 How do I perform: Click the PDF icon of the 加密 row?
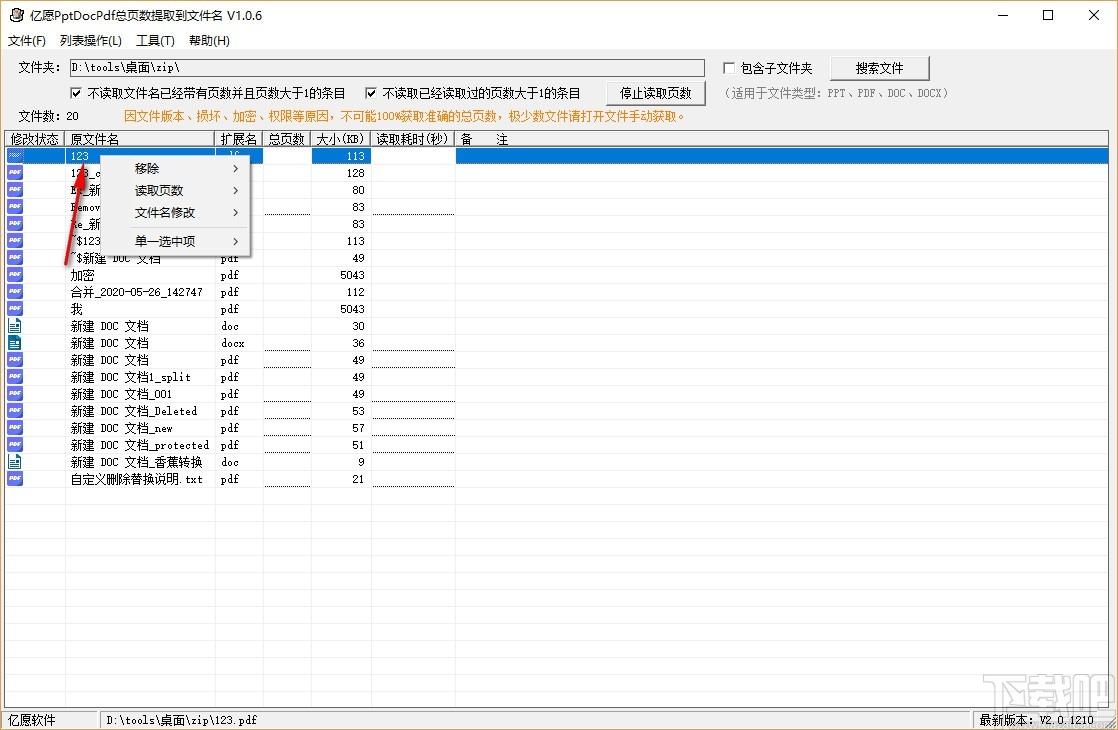coord(15,275)
